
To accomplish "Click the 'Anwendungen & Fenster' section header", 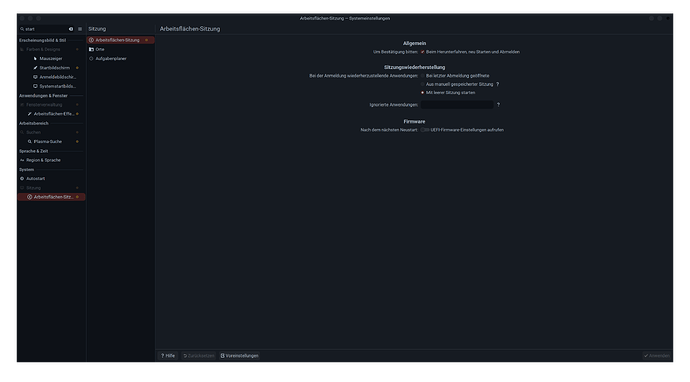I will 43,96.
